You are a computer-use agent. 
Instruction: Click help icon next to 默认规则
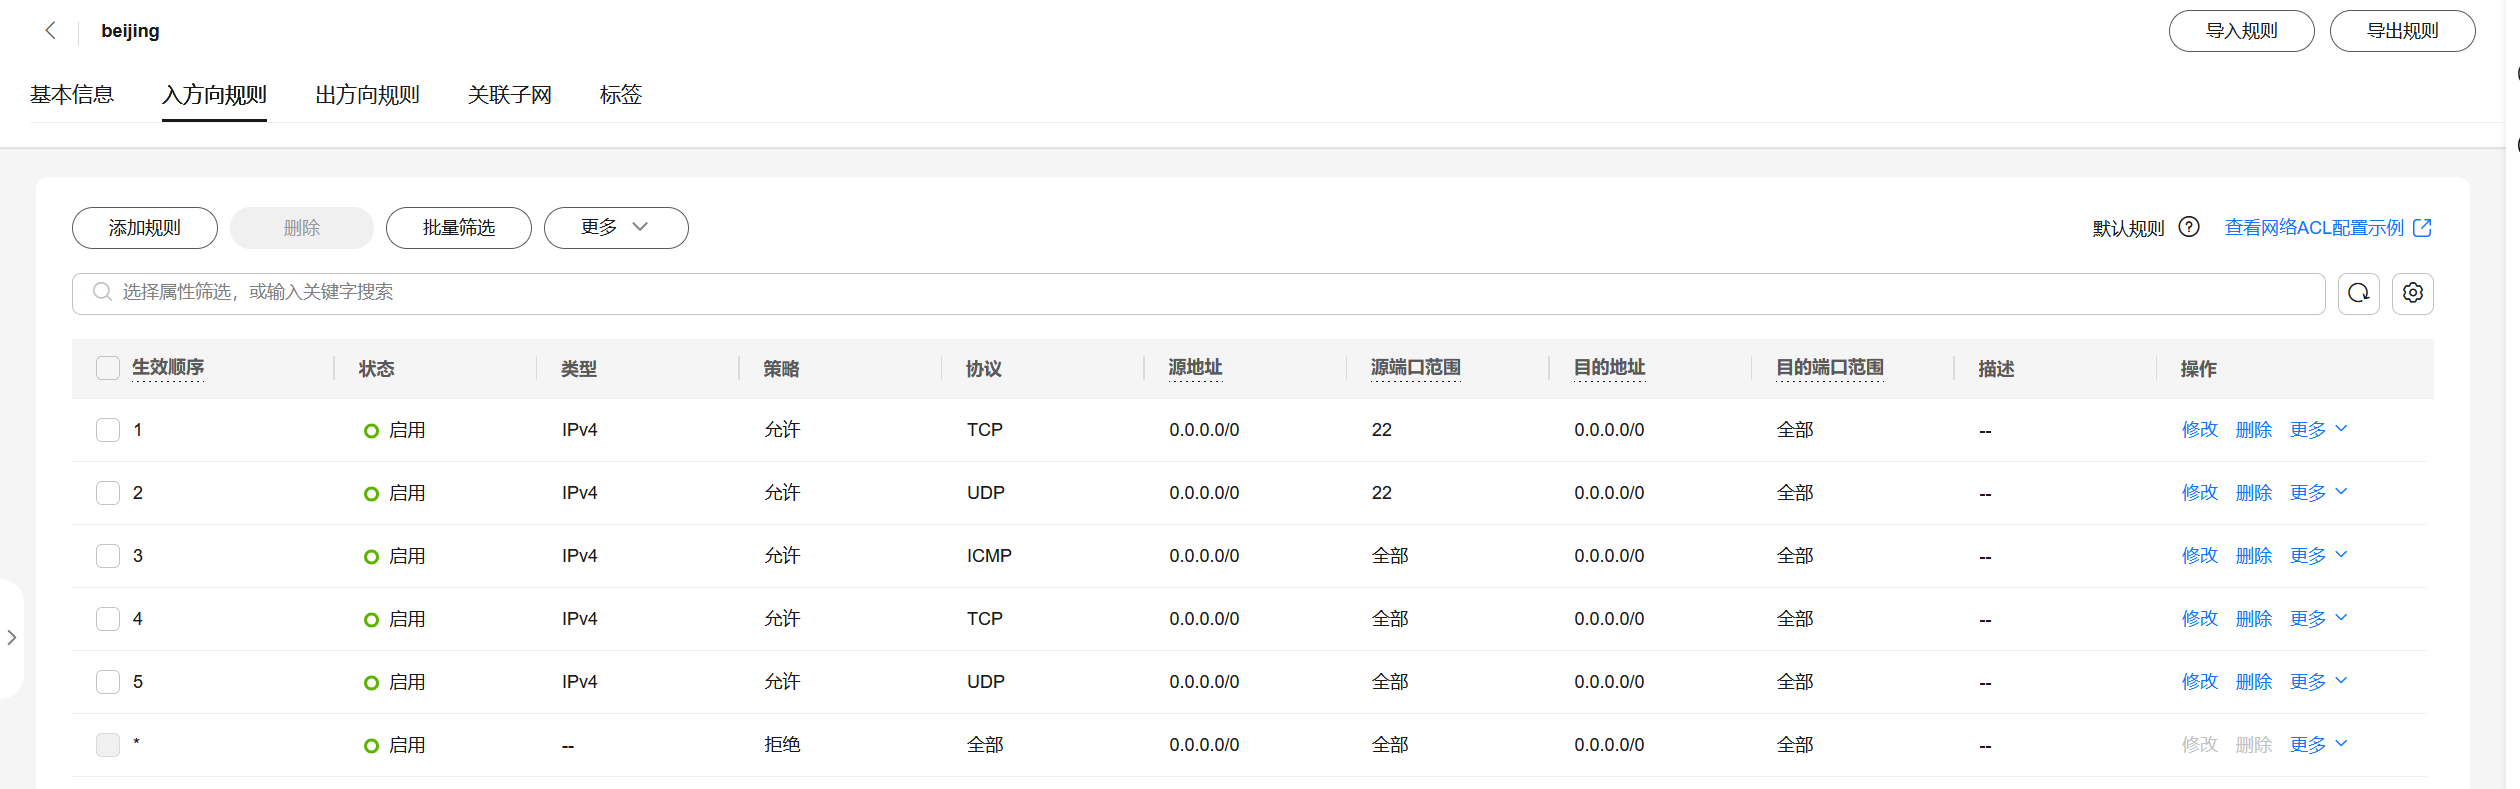click(2189, 227)
